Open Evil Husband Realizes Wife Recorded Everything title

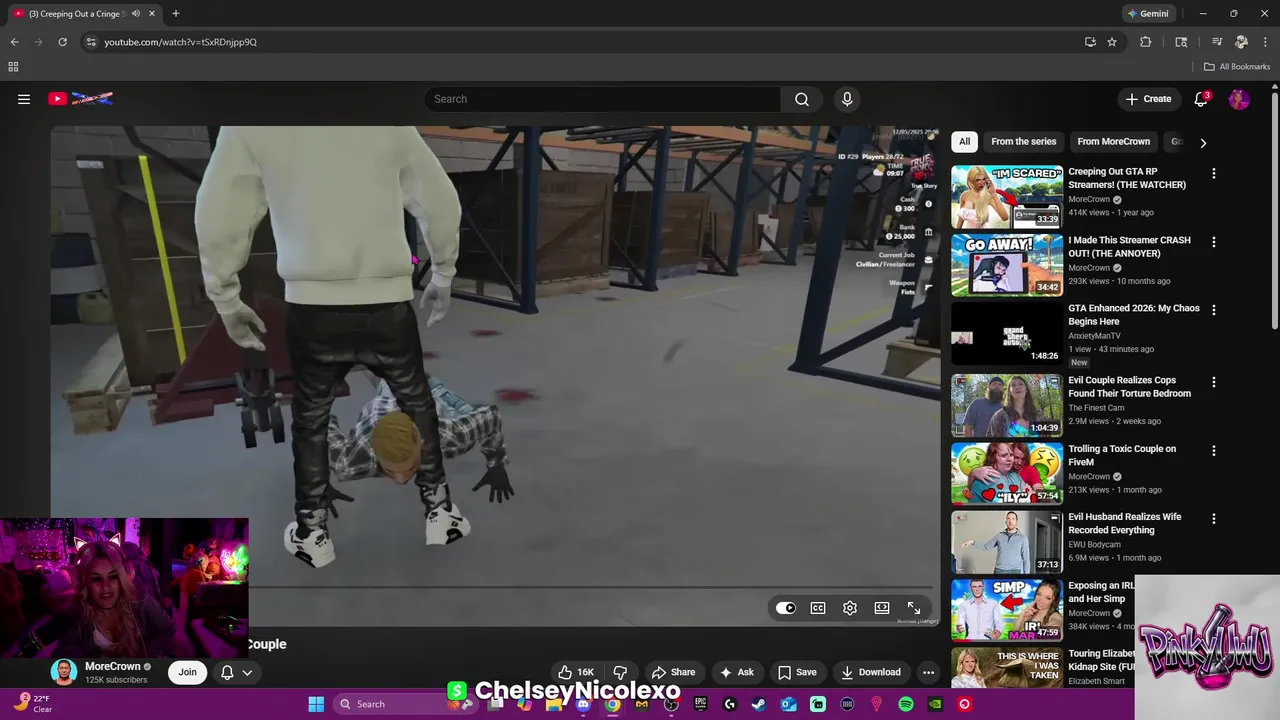(x=1125, y=523)
